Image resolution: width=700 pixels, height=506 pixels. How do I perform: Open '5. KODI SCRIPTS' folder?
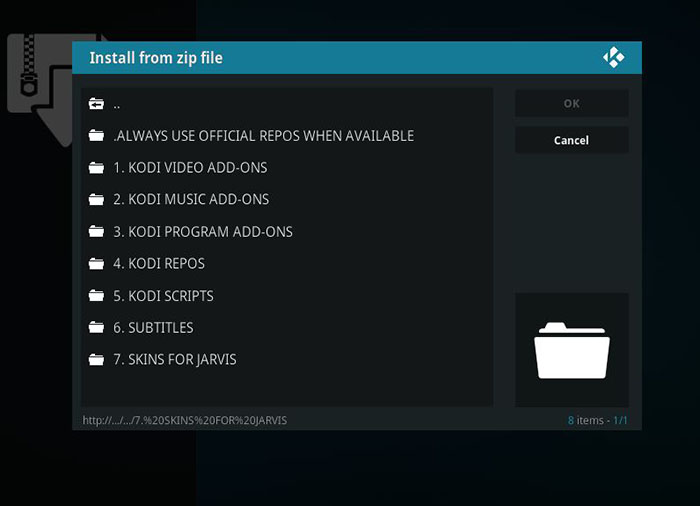[x=287, y=296]
